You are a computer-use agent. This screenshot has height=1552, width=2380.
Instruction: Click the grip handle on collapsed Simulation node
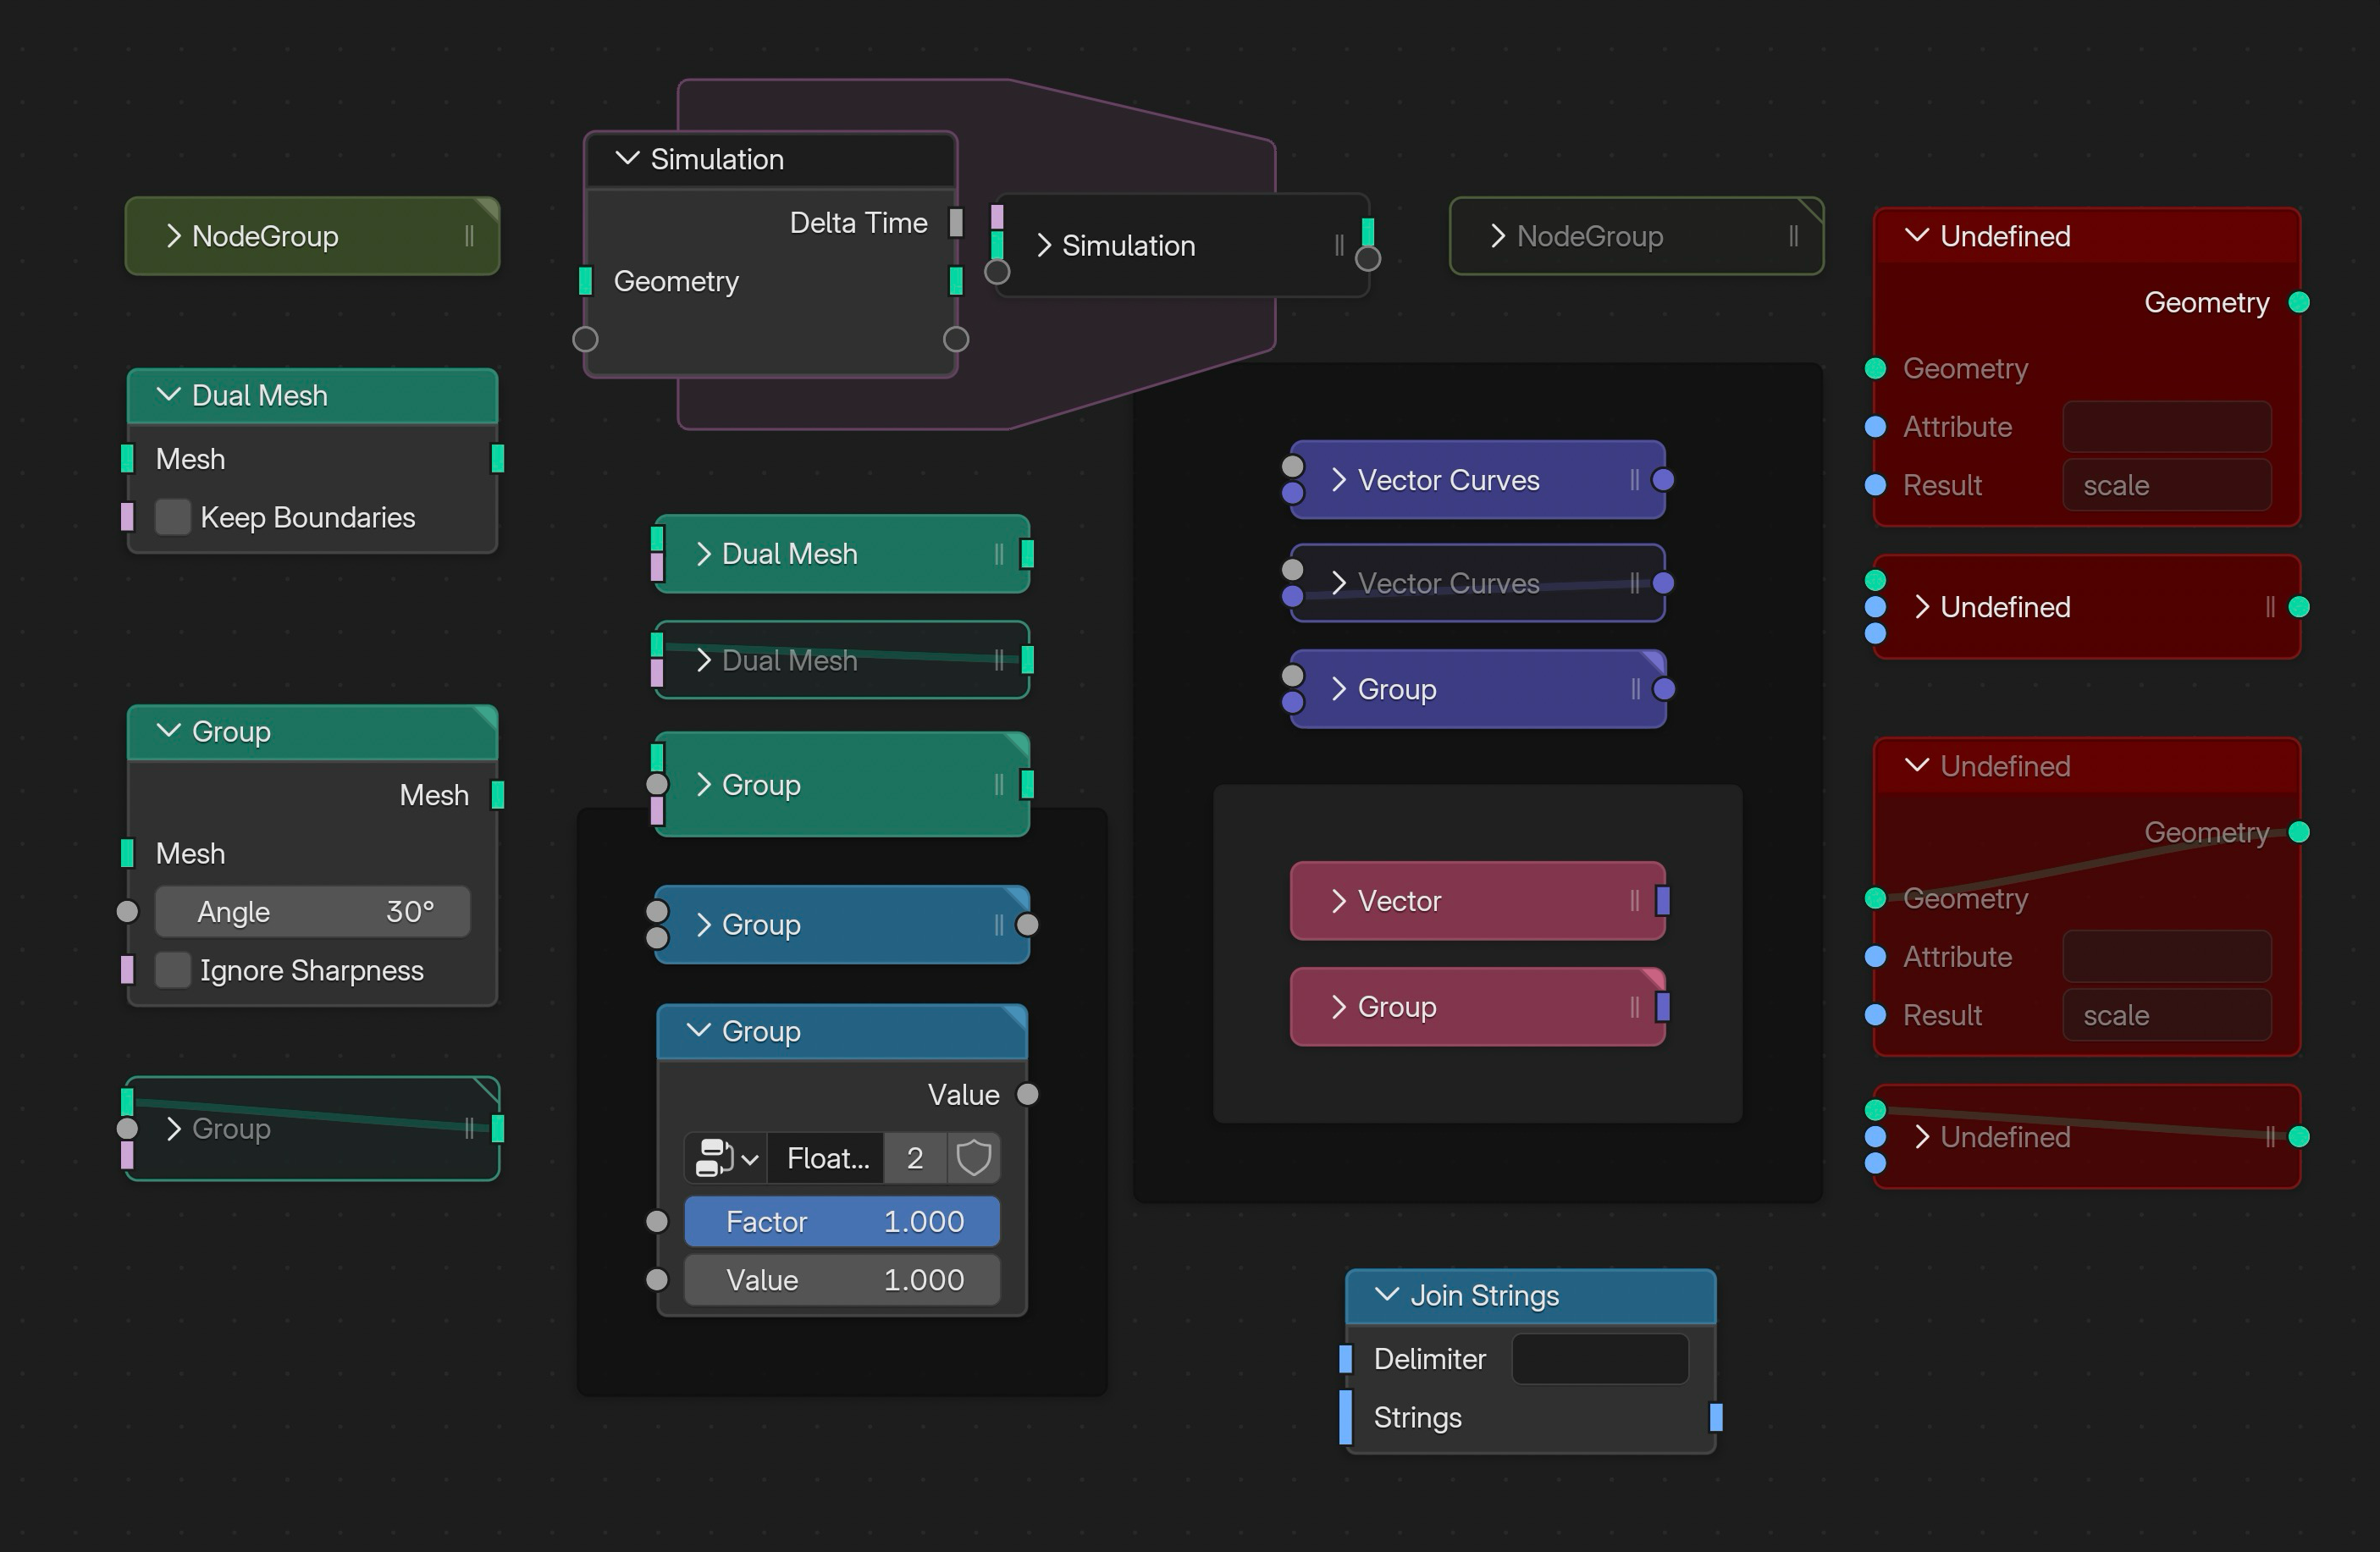coord(1339,245)
